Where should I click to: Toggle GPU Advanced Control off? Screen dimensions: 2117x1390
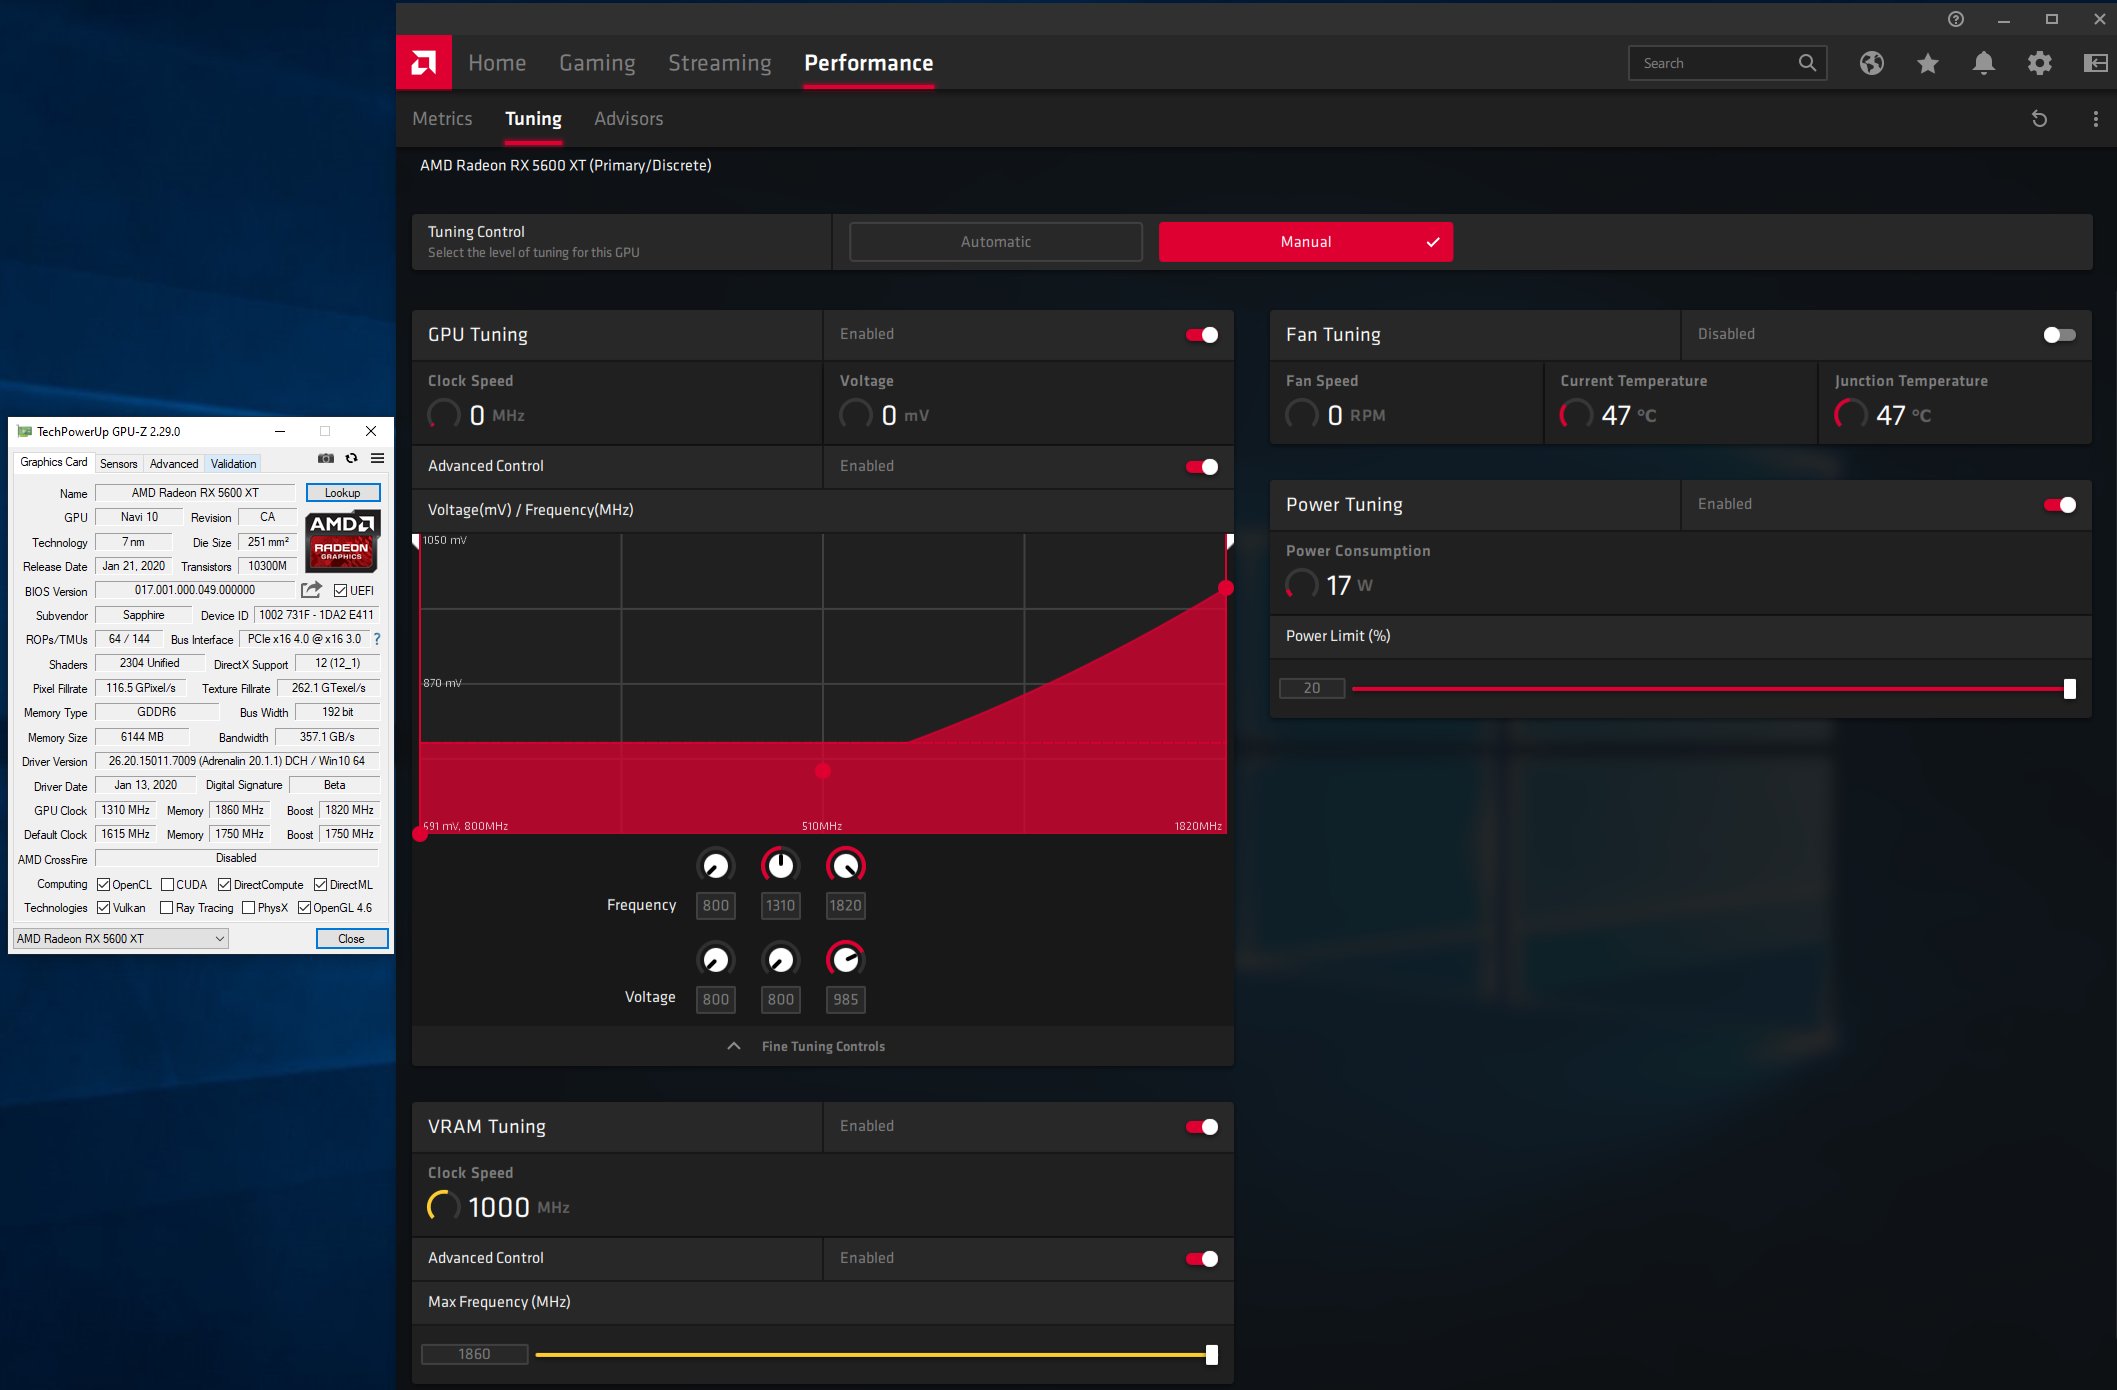(x=1202, y=467)
